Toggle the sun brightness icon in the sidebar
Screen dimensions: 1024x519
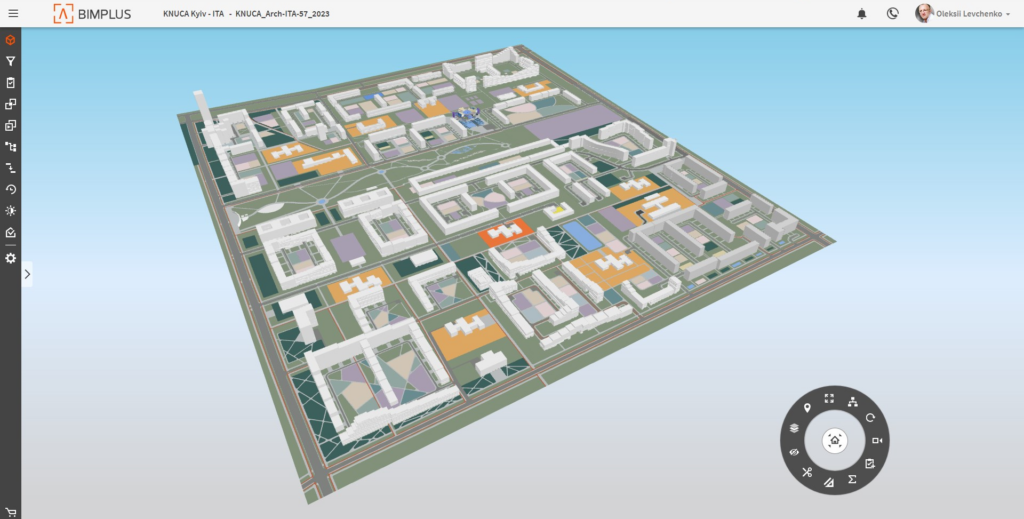10,211
